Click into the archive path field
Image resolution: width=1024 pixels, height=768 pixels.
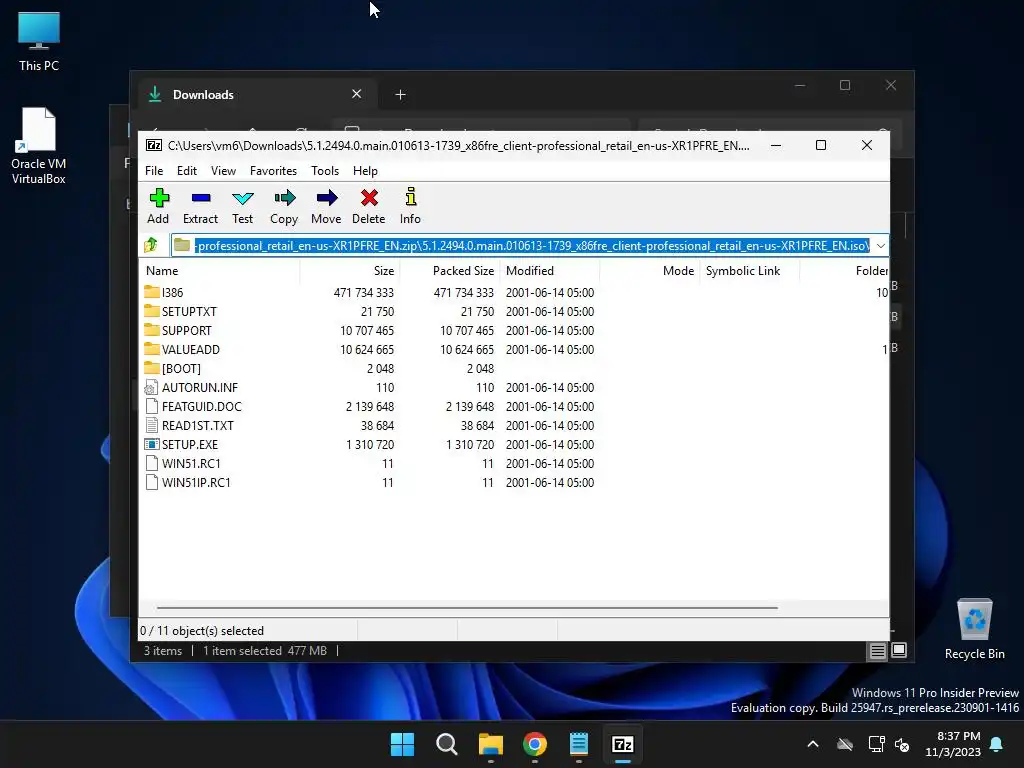[x=530, y=246]
